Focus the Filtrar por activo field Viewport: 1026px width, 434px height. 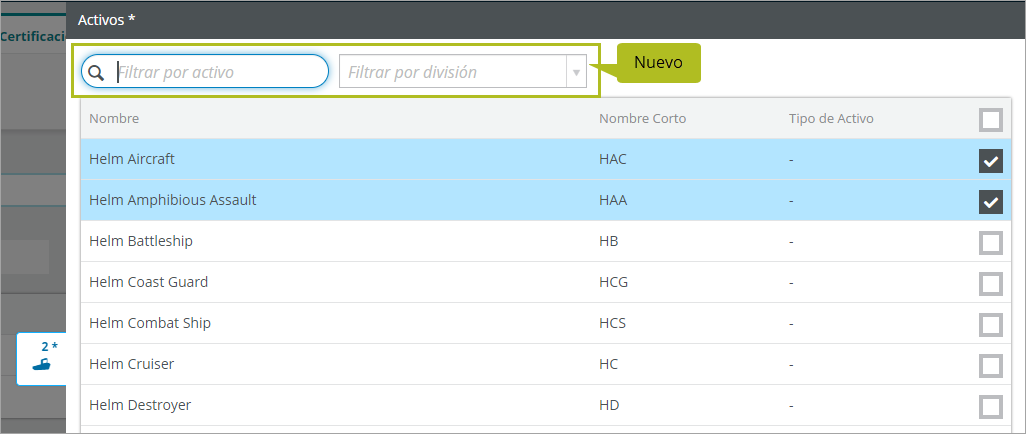pyautogui.click(x=205, y=71)
